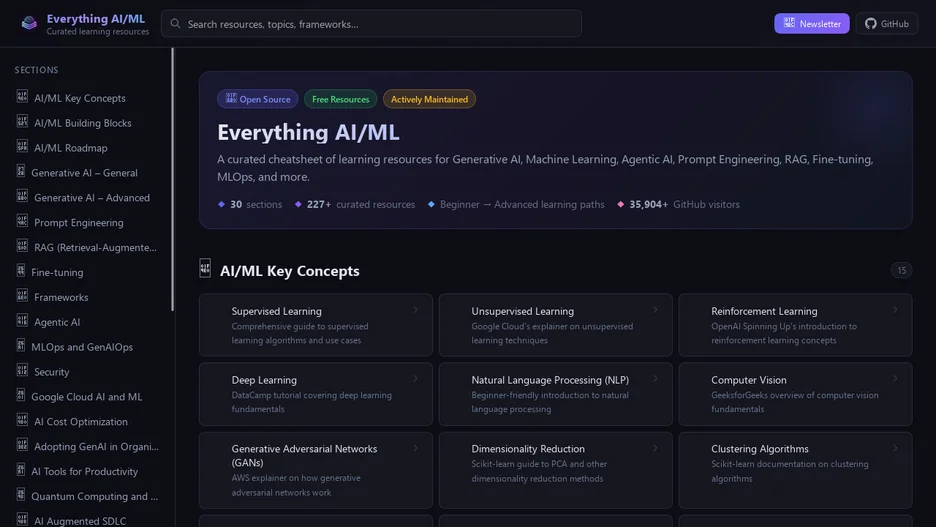The width and height of the screenshot is (936, 527).
Task: Open the Unsupervised Learning resource card
Action: click(556, 325)
